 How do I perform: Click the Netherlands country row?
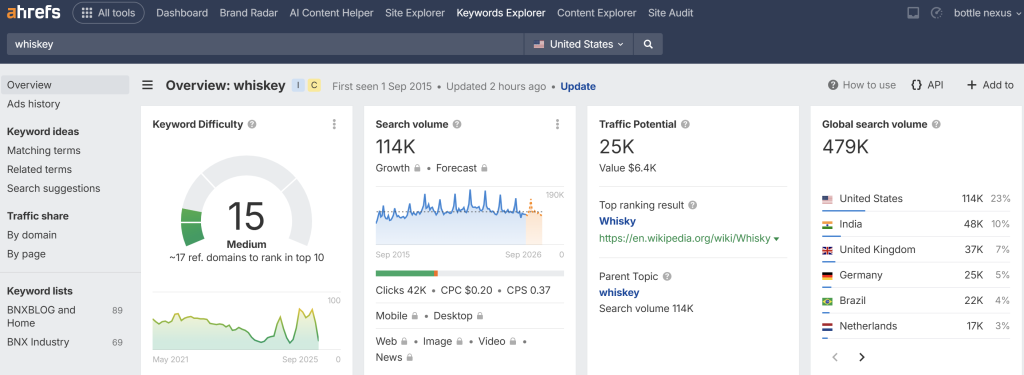pyautogui.click(x=916, y=326)
